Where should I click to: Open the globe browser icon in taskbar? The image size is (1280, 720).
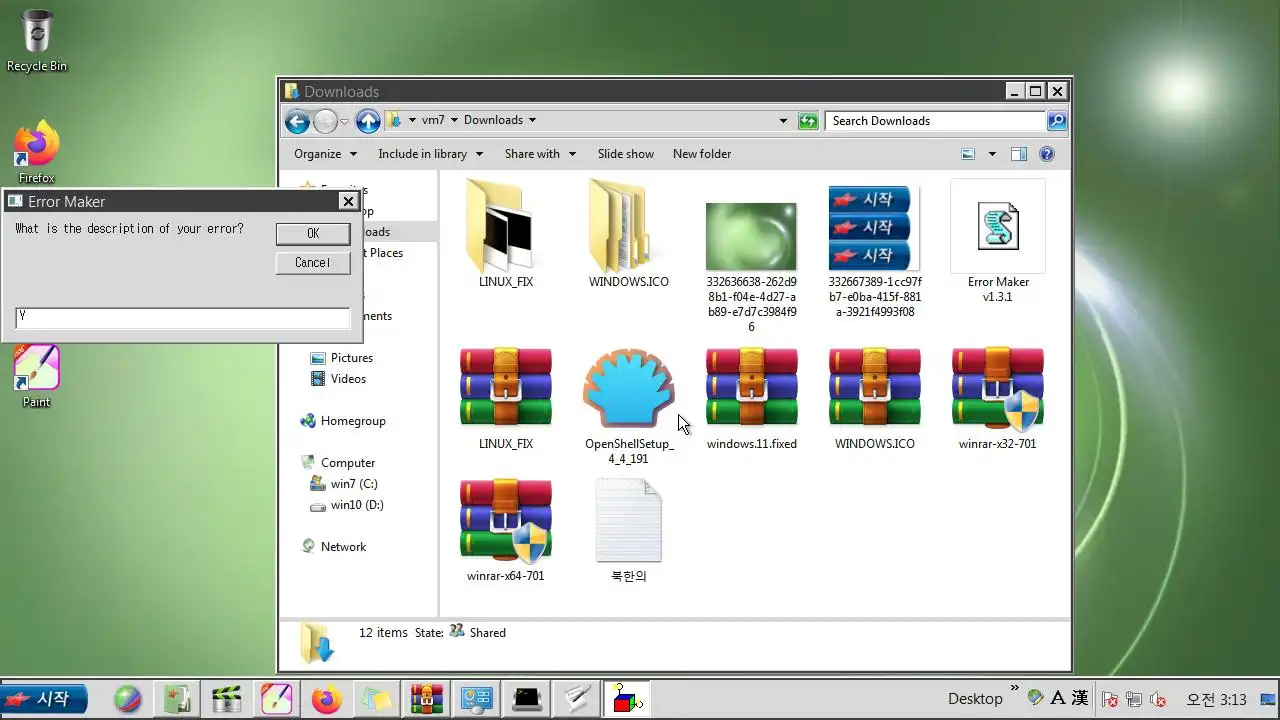click(x=128, y=699)
